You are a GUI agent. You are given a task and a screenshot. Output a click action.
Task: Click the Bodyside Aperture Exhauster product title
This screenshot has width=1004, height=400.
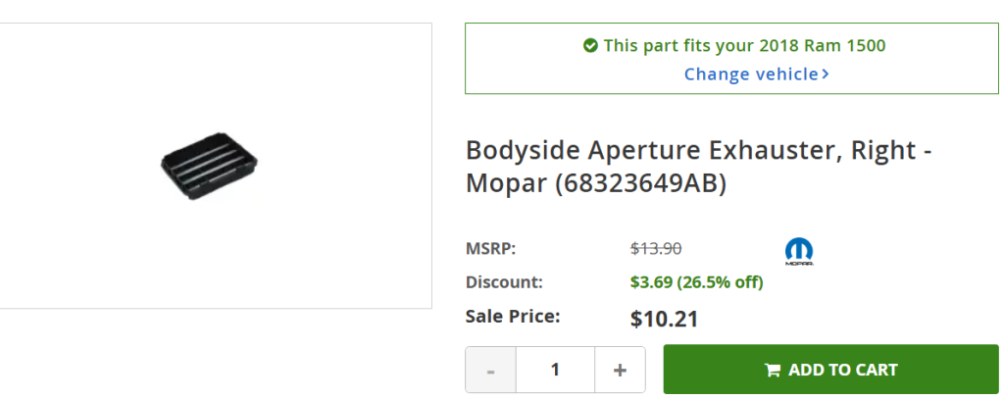tap(699, 166)
